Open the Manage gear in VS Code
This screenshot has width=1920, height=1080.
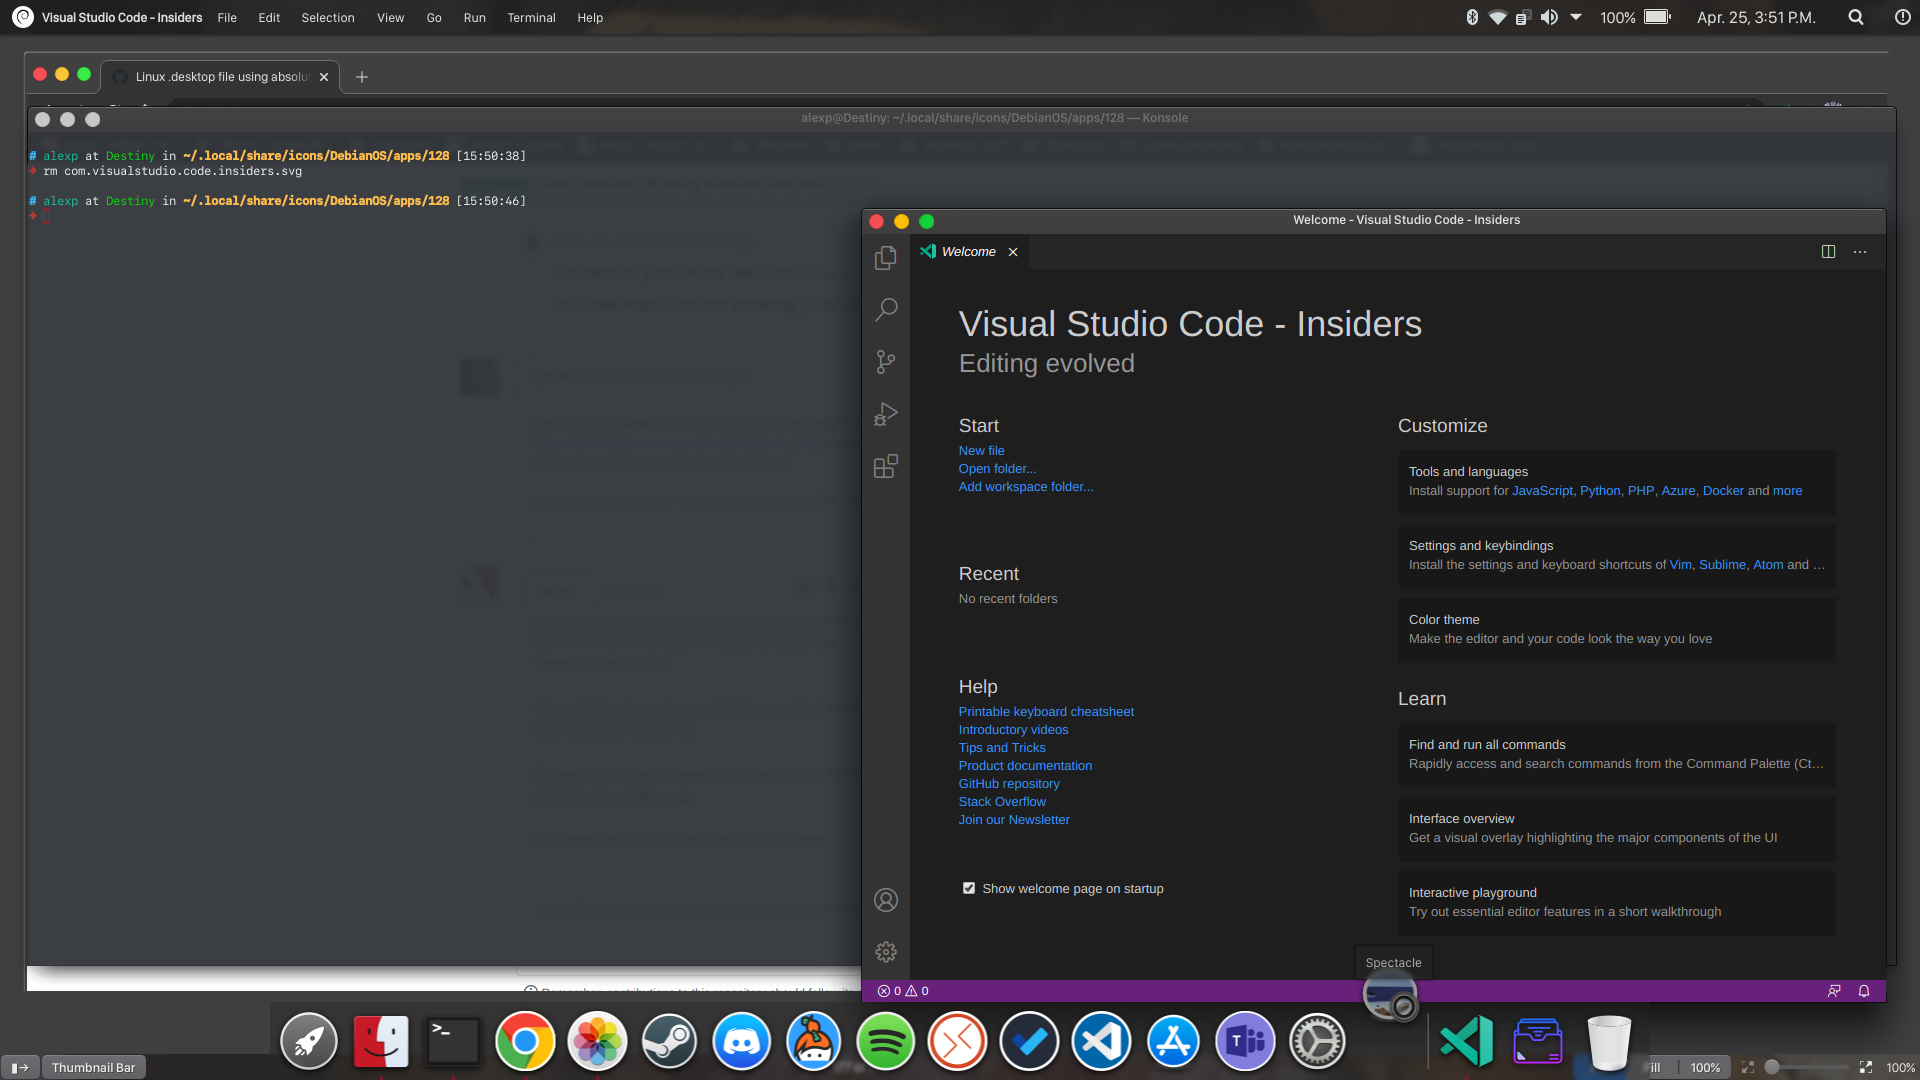(x=886, y=952)
